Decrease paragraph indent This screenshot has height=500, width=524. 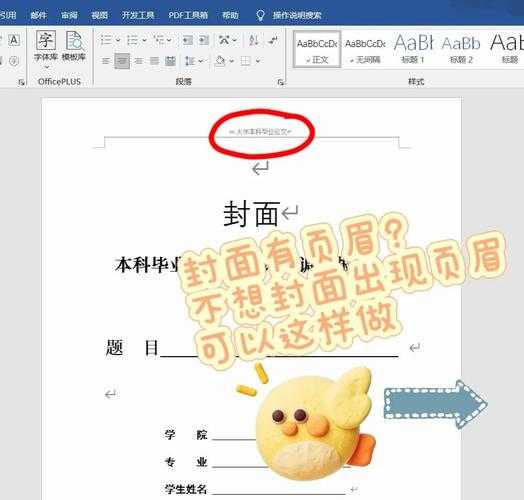click(188, 40)
